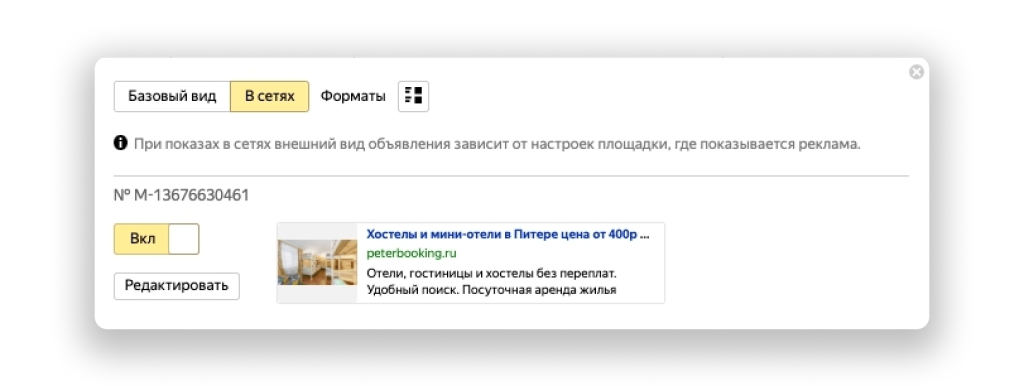Image resolution: width=1024 pixels, height=386 pixels.
Task: Toggle the Вкл ad switch off
Action: point(157,239)
